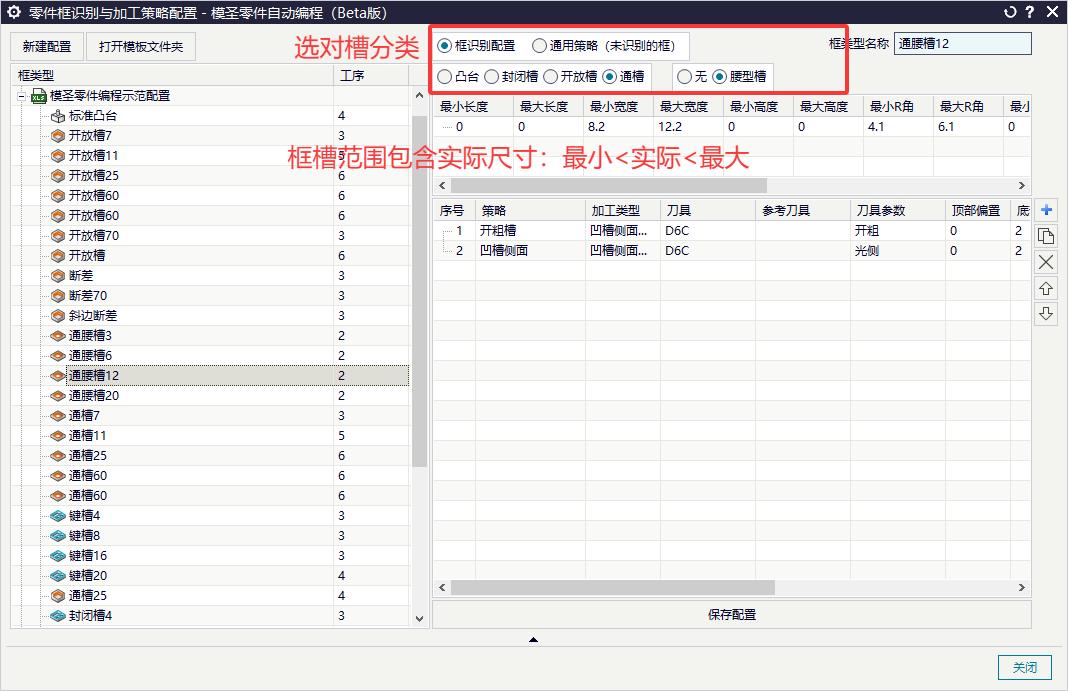Click the icon beside 开放槽25

point(58,176)
